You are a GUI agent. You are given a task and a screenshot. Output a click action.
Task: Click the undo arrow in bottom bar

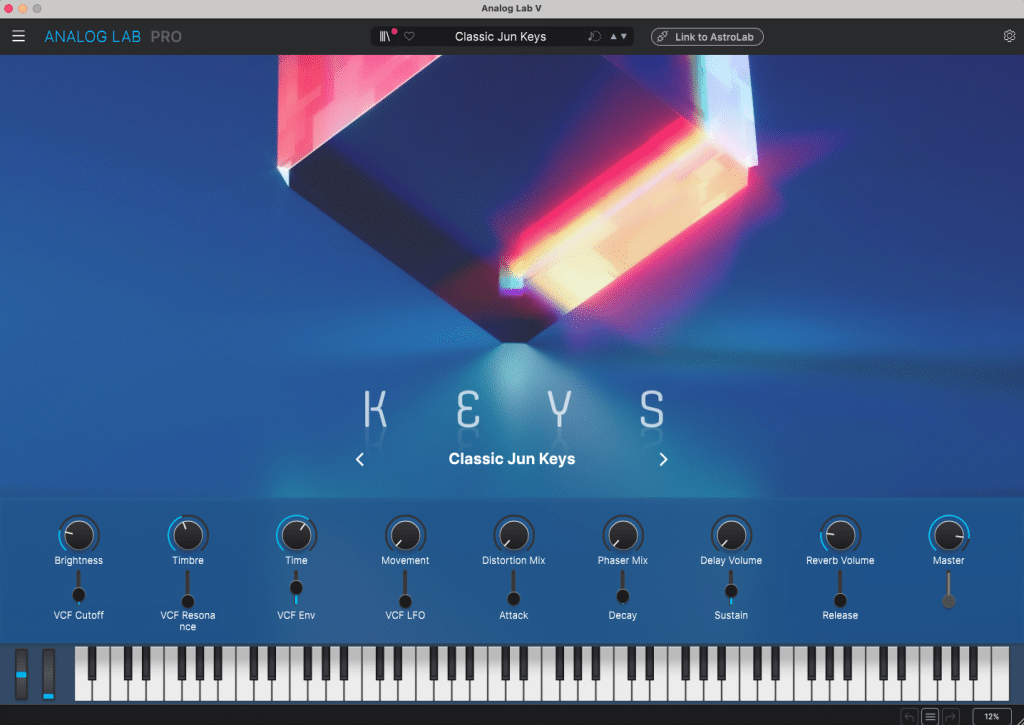909,716
